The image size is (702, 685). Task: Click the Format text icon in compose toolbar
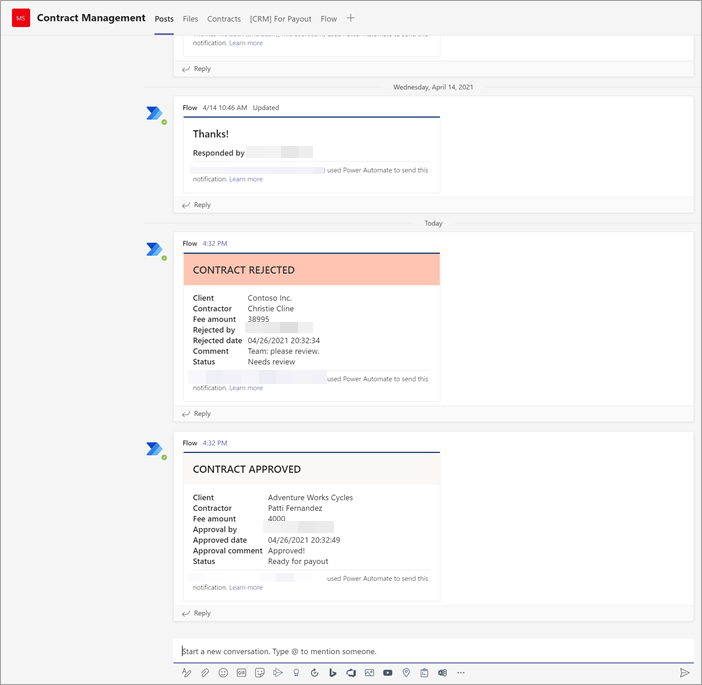coord(186,673)
